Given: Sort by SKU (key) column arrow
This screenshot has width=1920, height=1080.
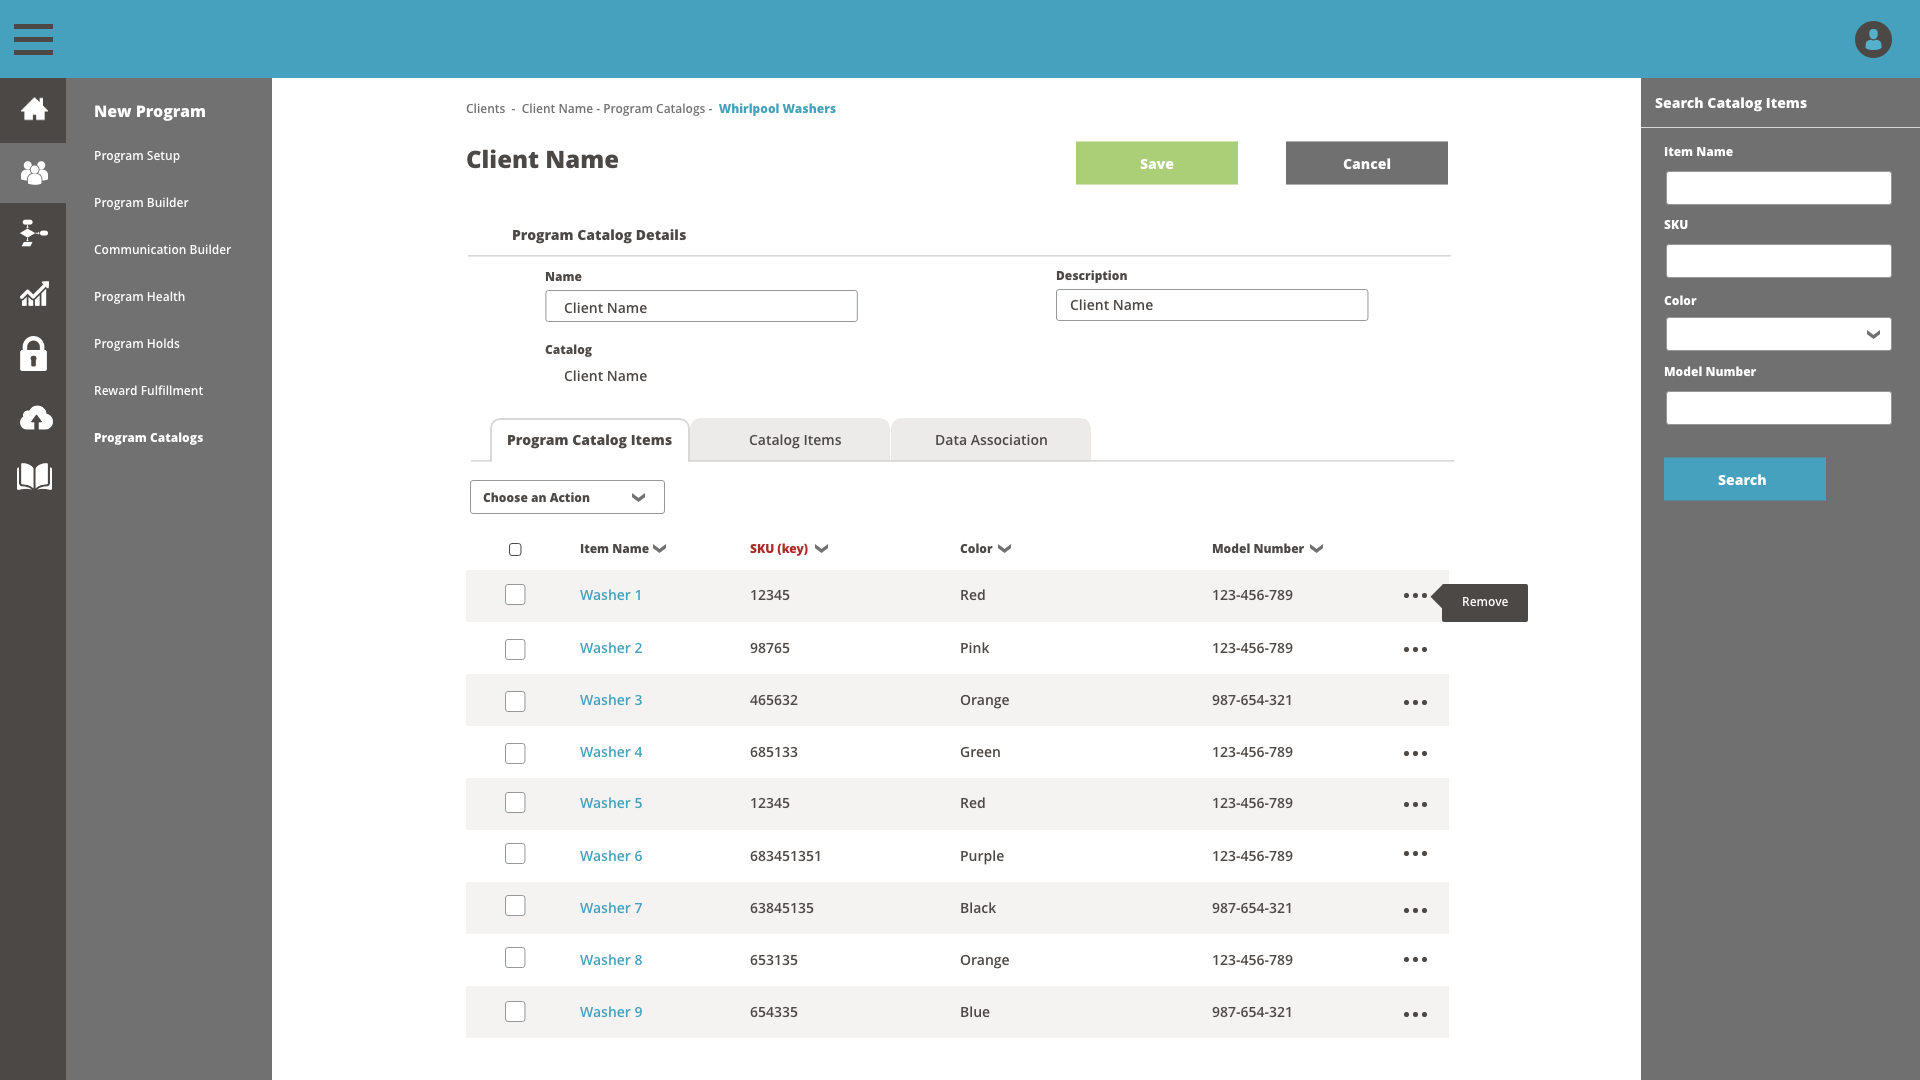Looking at the screenshot, I should point(821,549).
